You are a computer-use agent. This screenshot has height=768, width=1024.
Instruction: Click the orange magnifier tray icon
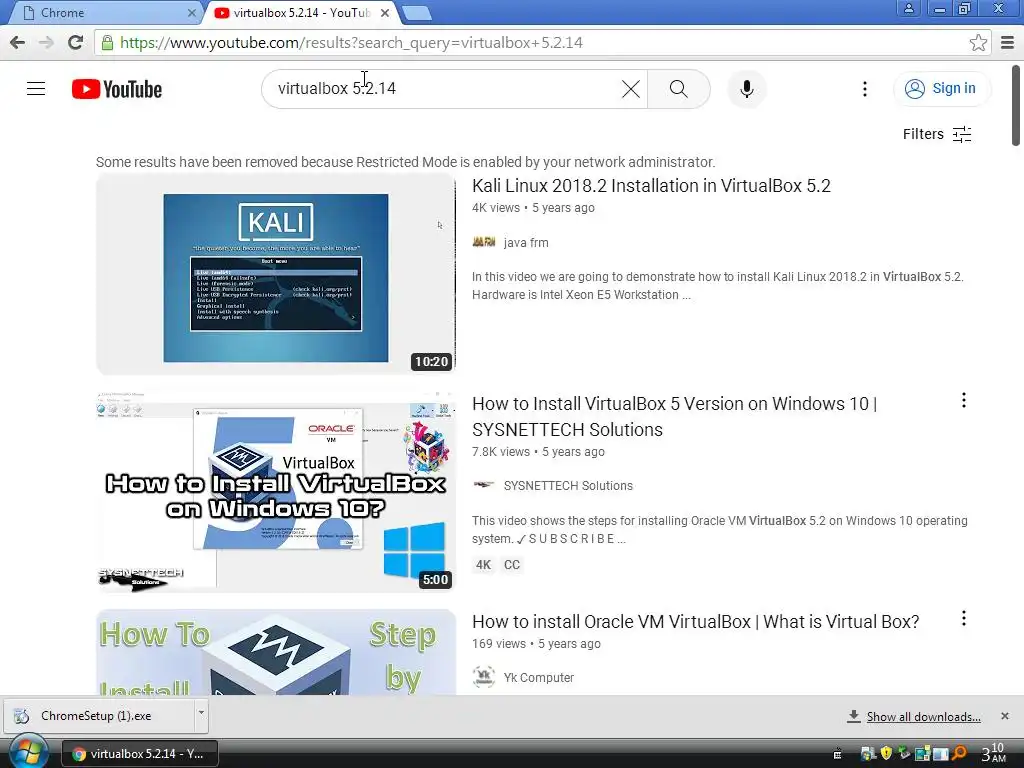click(959, 753)
